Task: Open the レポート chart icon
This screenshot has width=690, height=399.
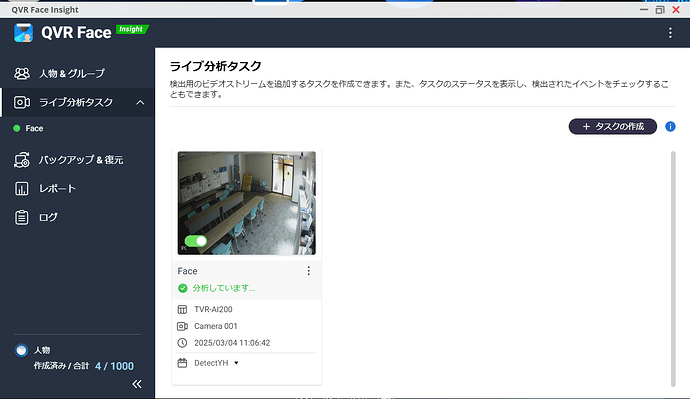Action: (22, 189)
